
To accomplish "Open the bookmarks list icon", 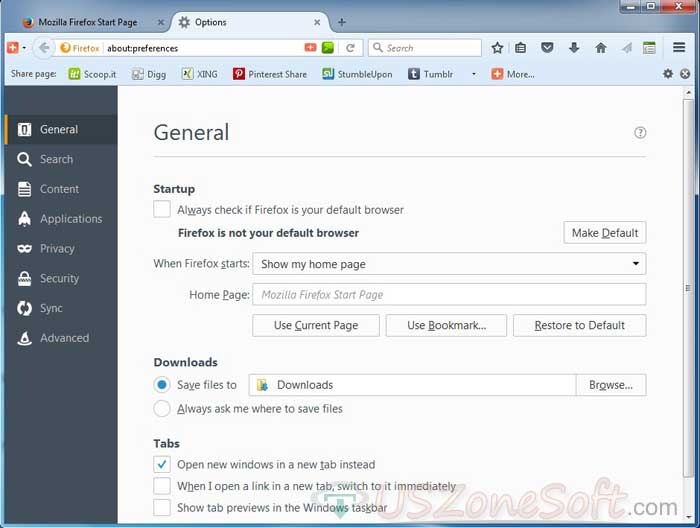I will (521, 48).
